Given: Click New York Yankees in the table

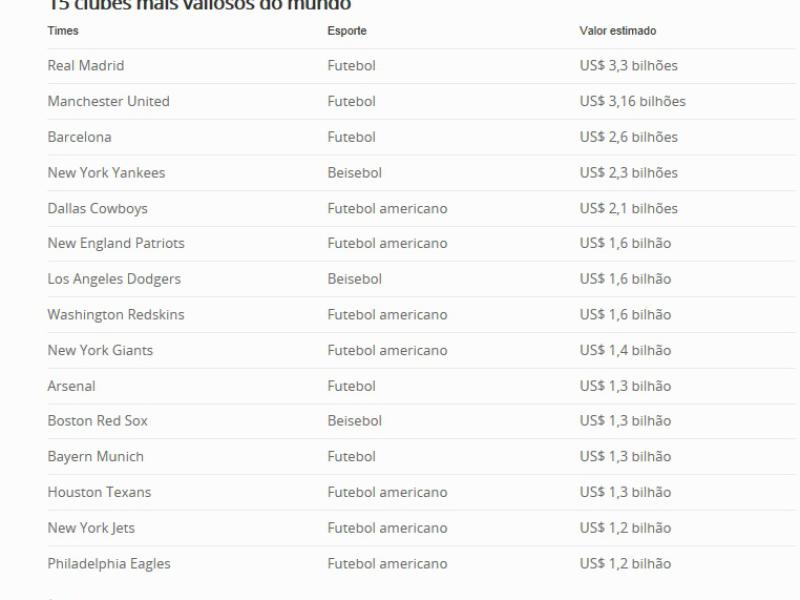Looking at the screenshot, I should (x=106, y=173).
